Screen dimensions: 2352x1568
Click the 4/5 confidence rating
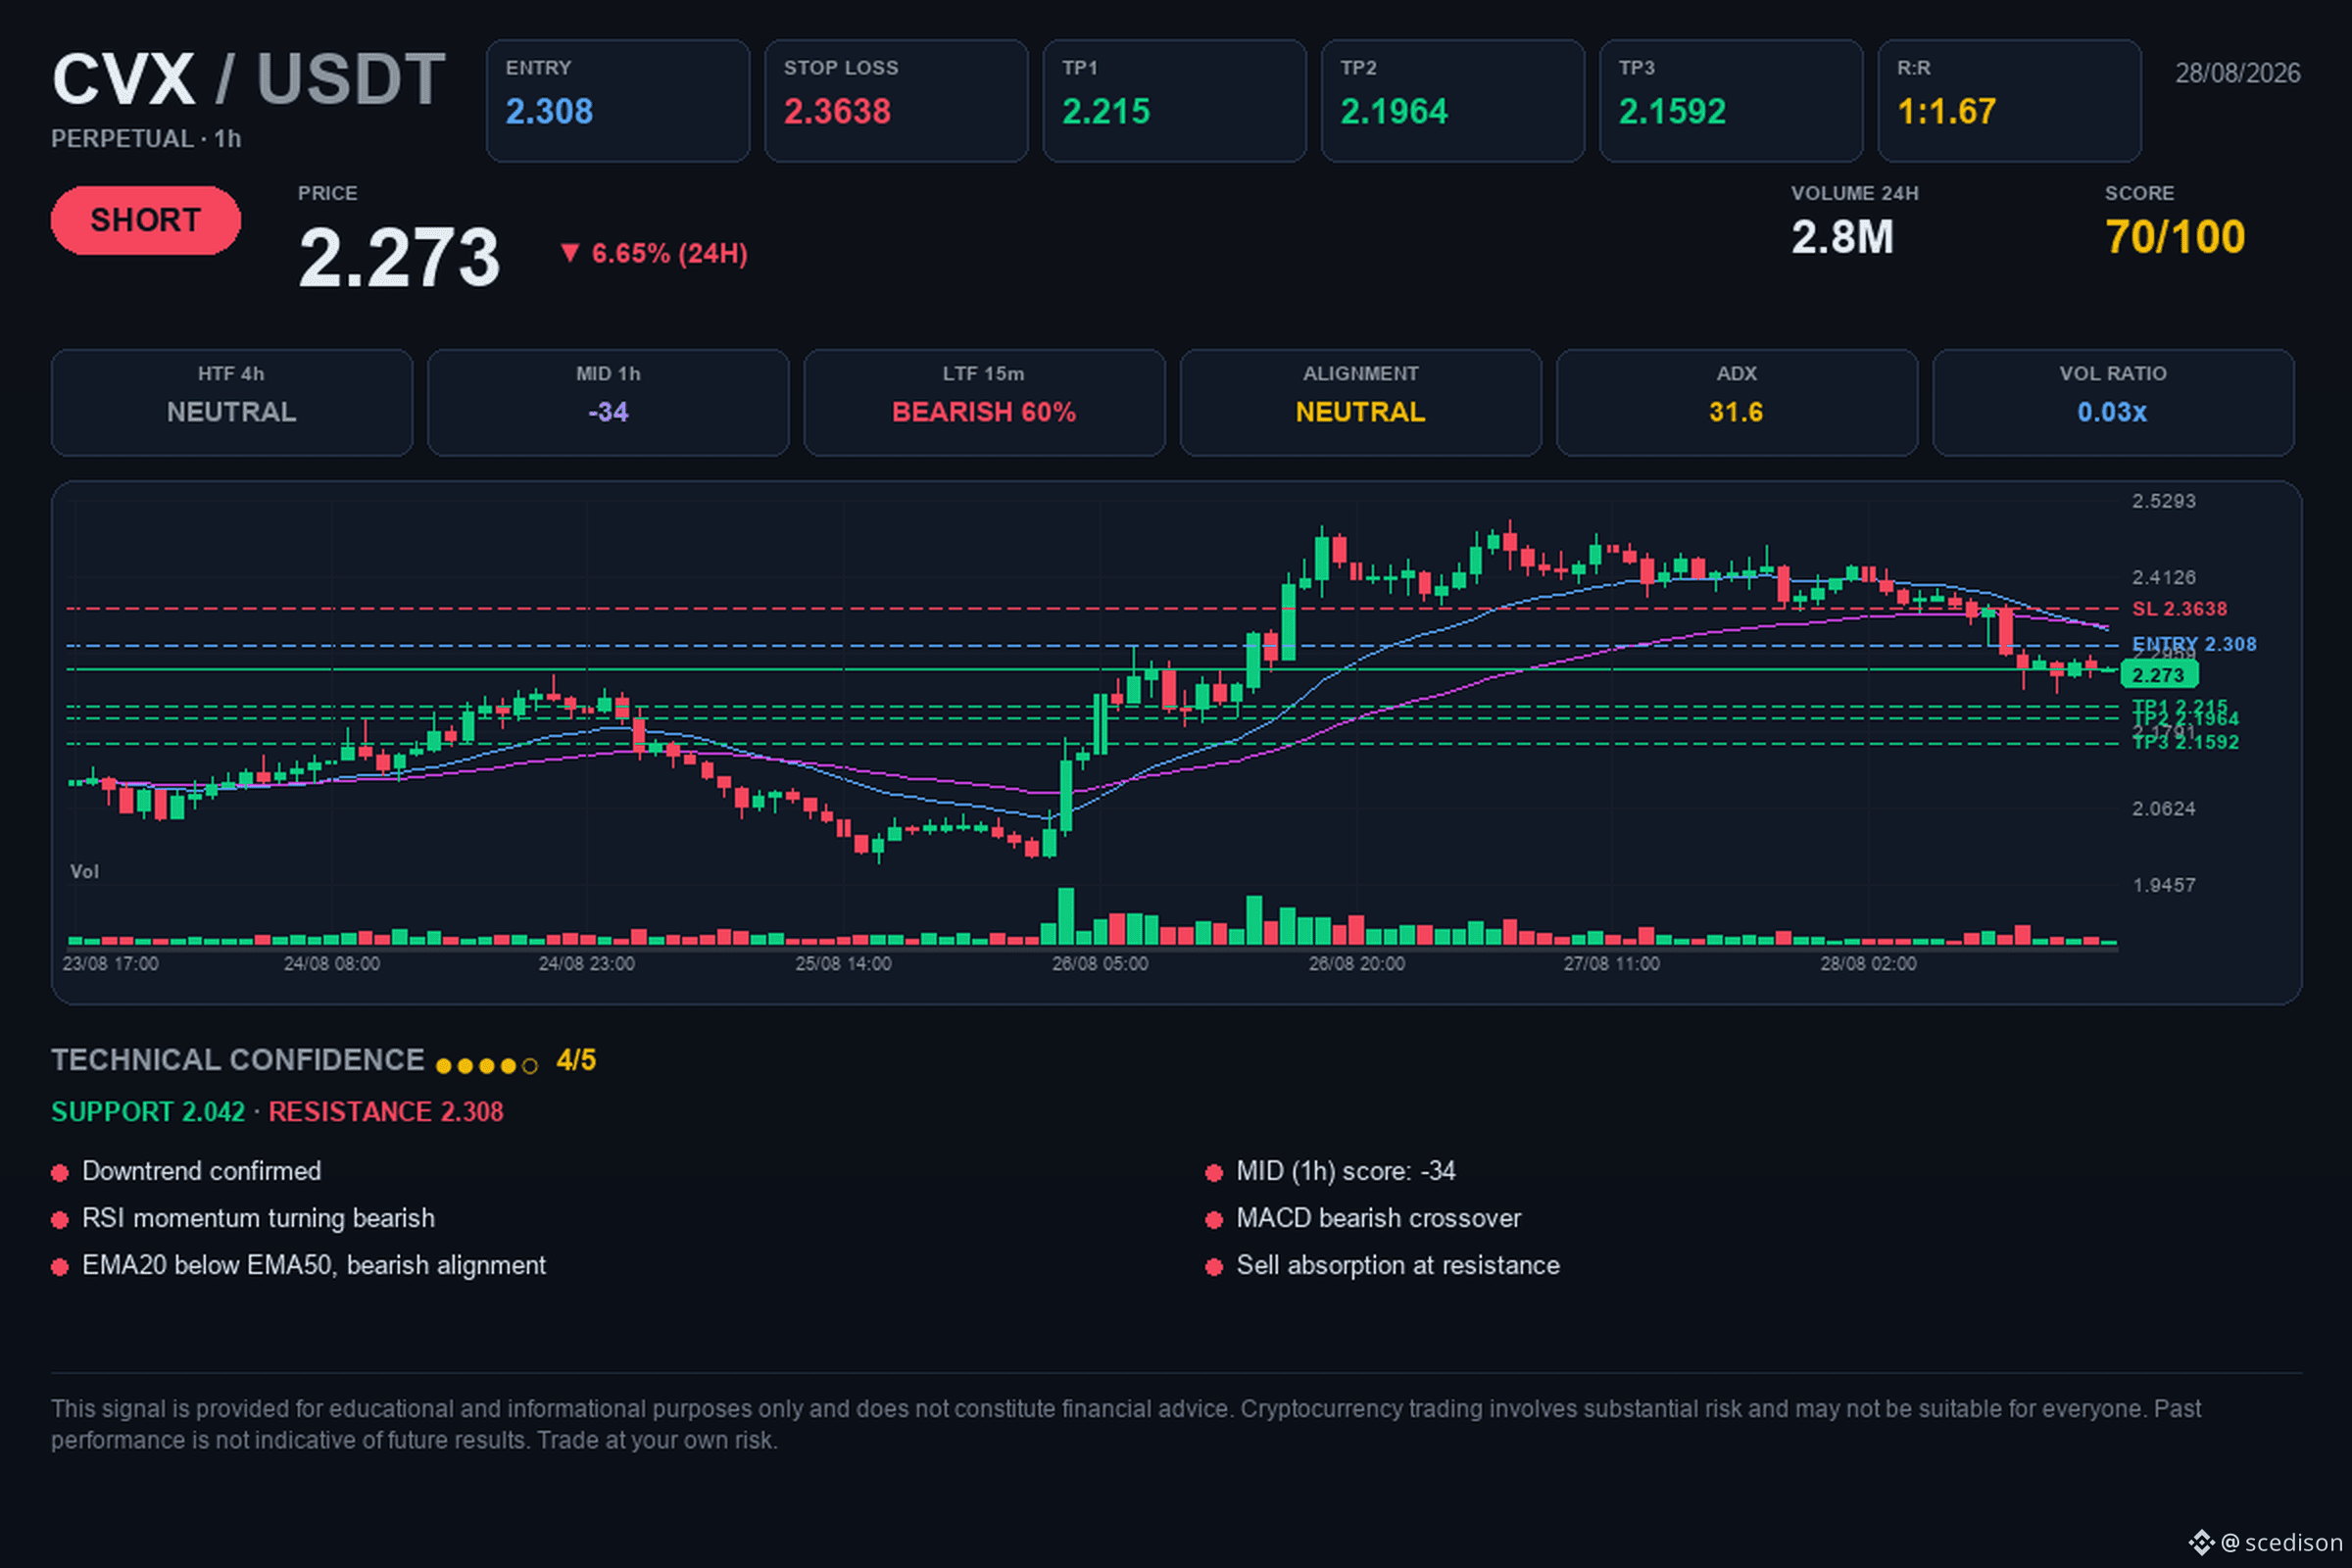click(x=576, y=1060)
